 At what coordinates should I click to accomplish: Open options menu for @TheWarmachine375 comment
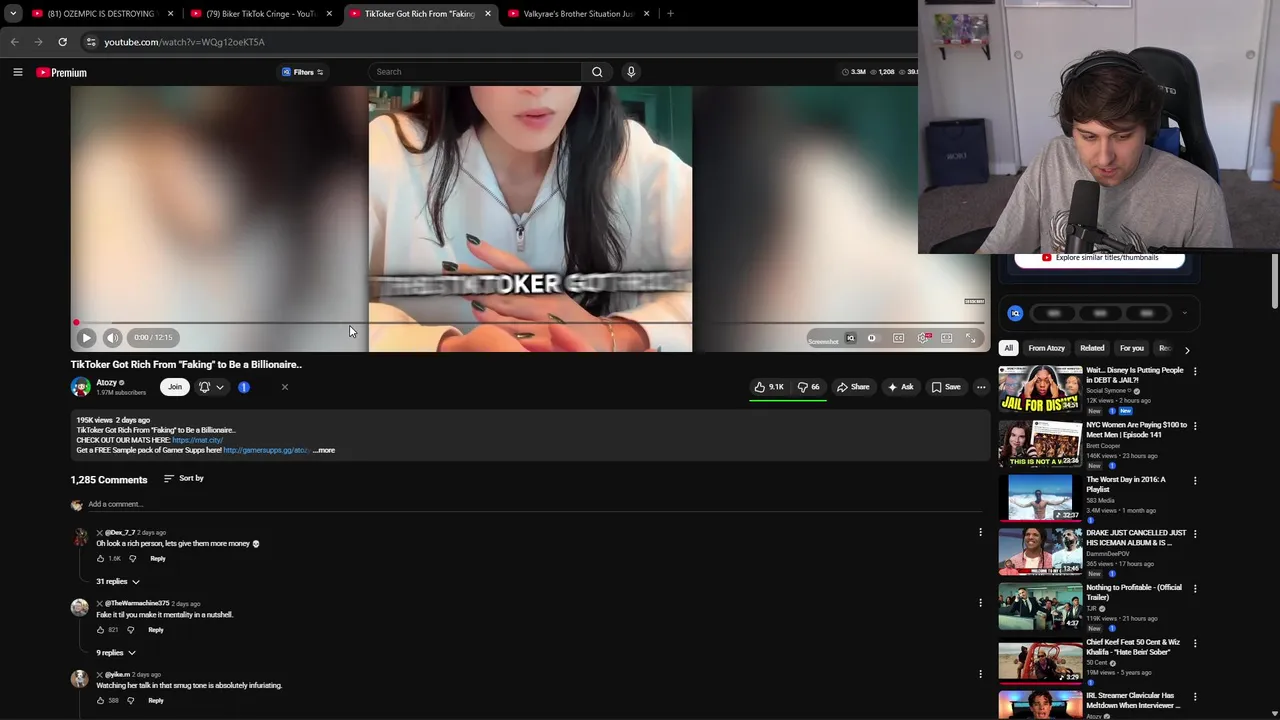point(980,603)
